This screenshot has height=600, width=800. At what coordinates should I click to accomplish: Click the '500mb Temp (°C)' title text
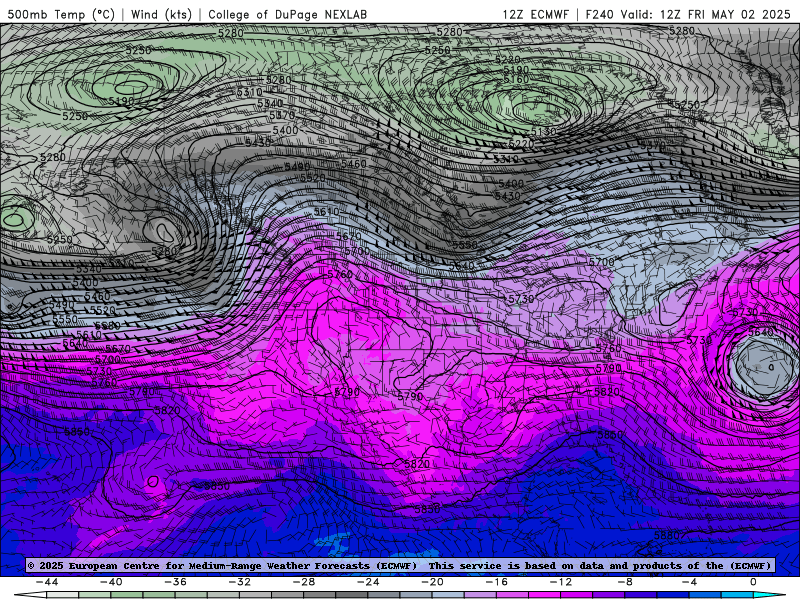61,15
